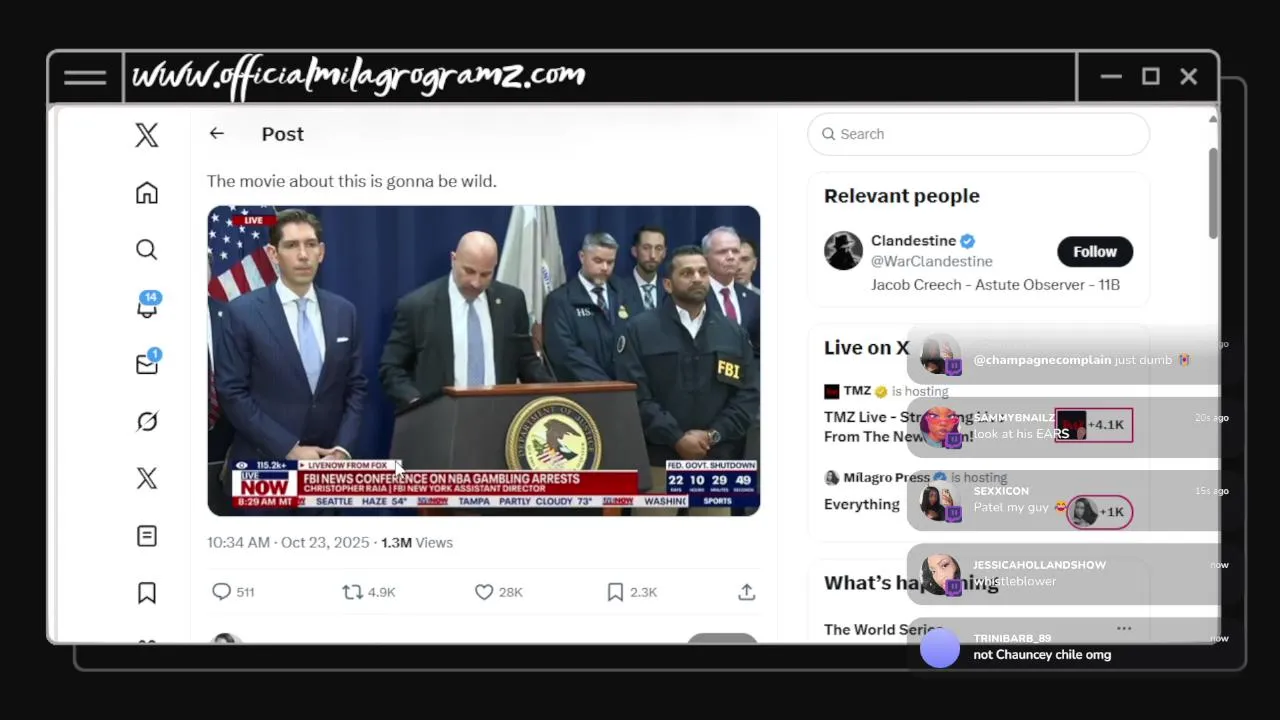
Task: Click chat message 'not Chauncey chile omg'
Action: click(1042, 655)
